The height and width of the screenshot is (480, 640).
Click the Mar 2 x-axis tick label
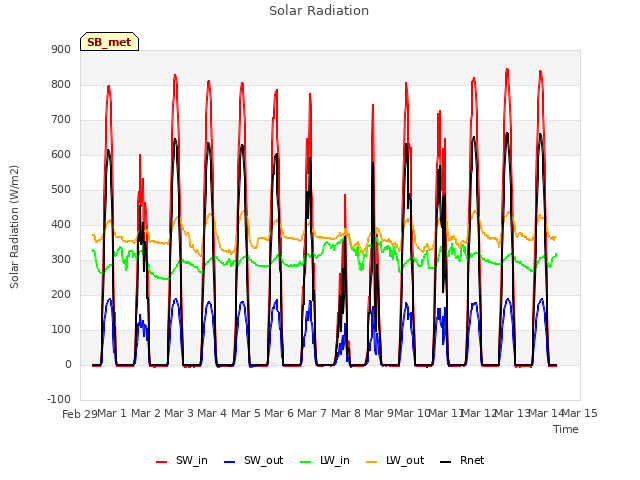point(146,413)
